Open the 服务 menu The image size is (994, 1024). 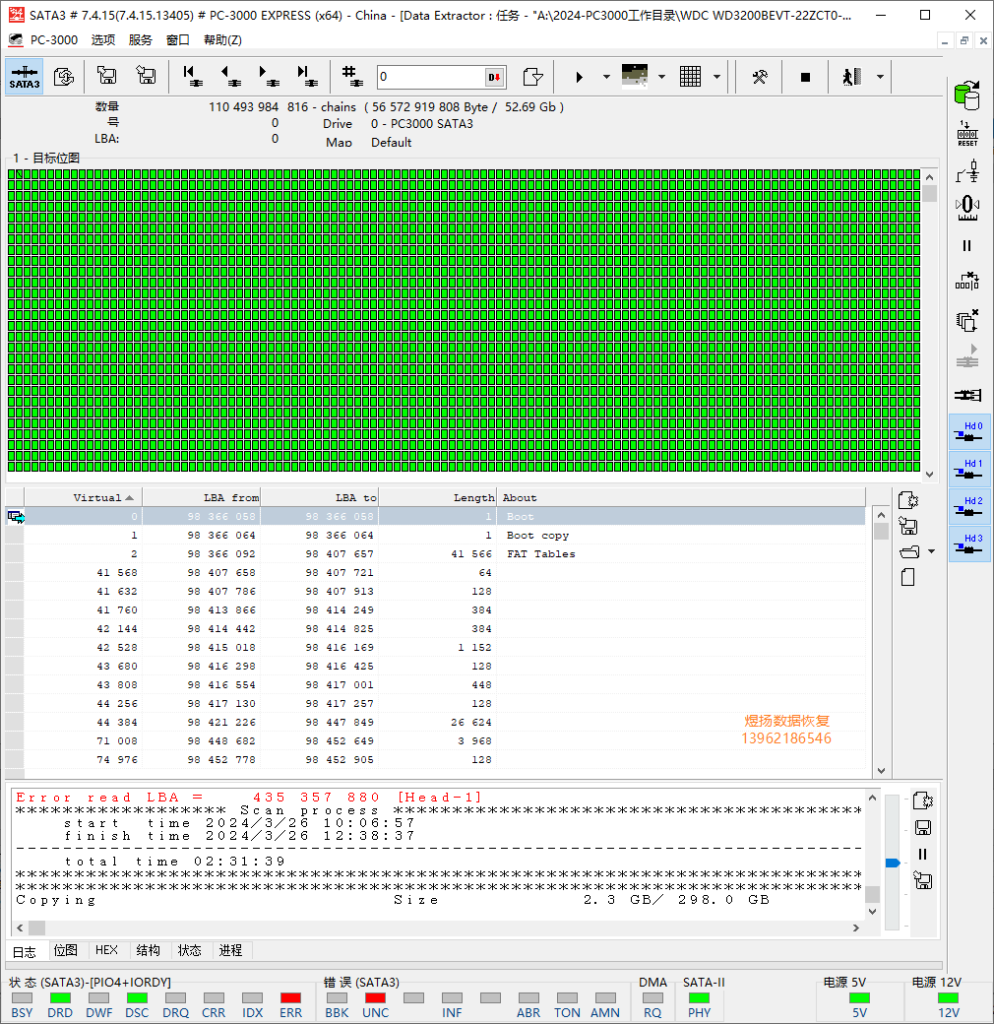point(141,40)
